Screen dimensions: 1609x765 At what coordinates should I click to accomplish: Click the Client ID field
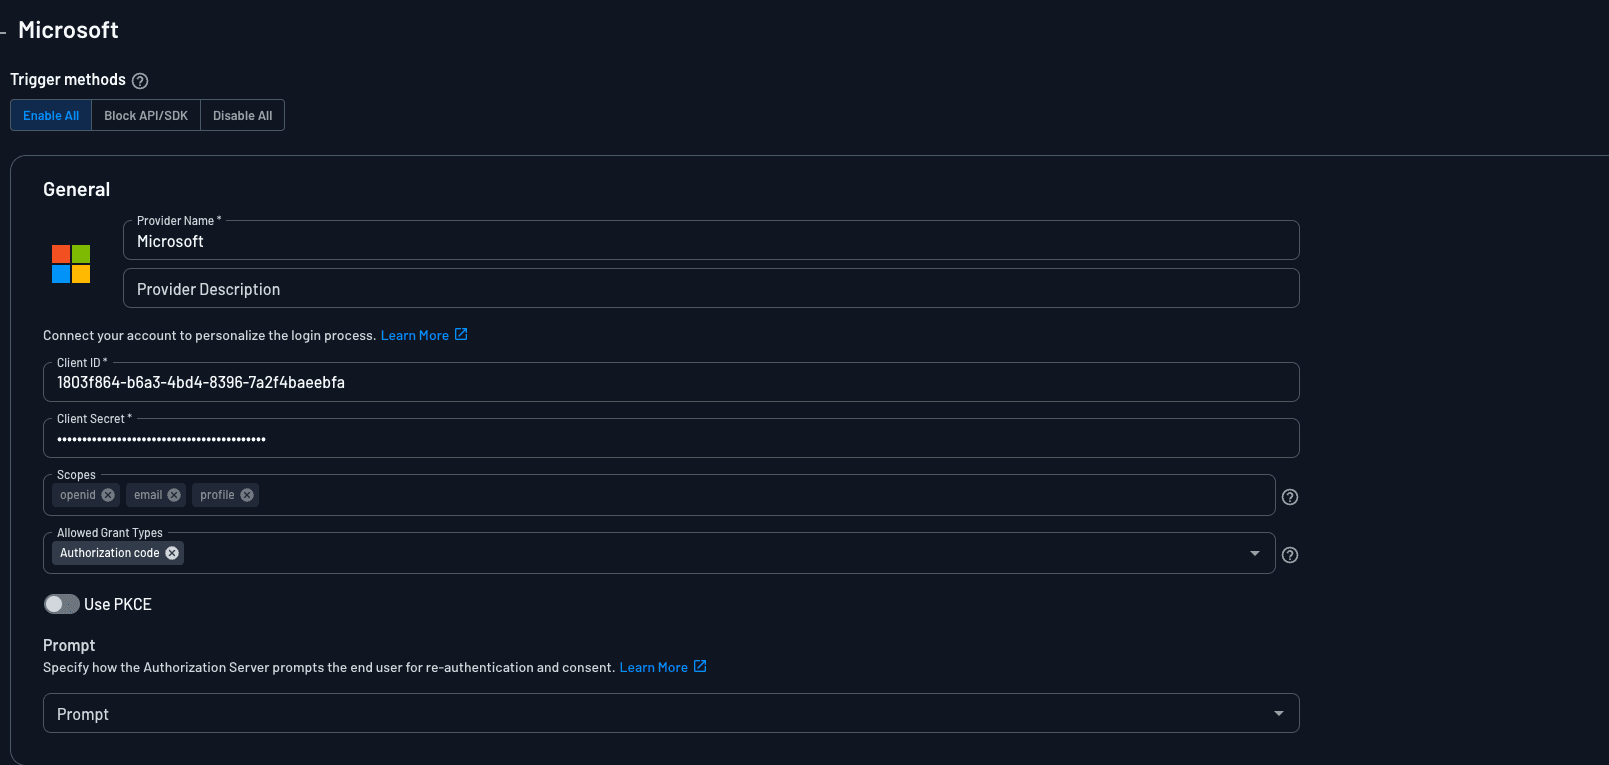(671, 382)
